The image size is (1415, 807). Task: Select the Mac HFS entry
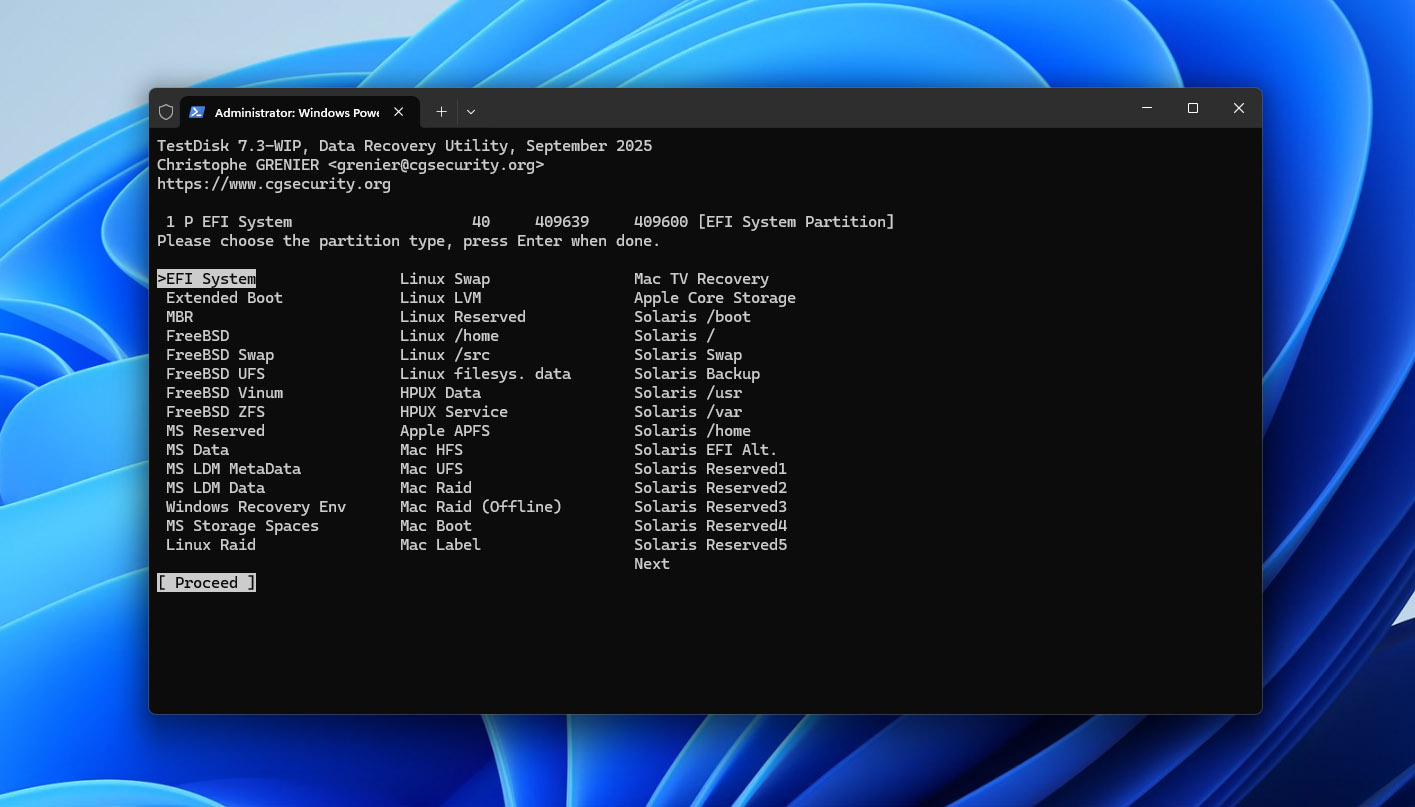pos(431,450)
